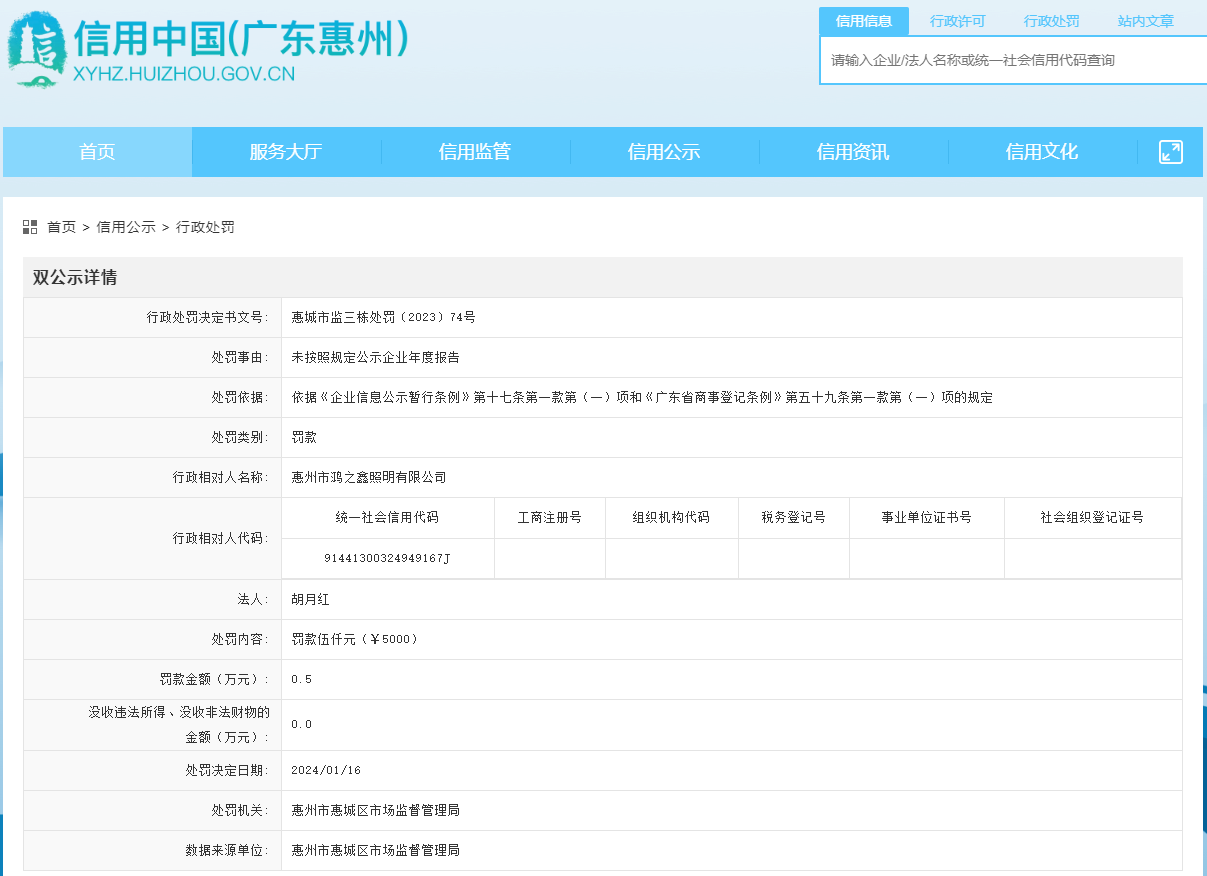Click the 处罚依据 row label
Viewport: 1207px width, 876px height.
[x=240, y=397]
